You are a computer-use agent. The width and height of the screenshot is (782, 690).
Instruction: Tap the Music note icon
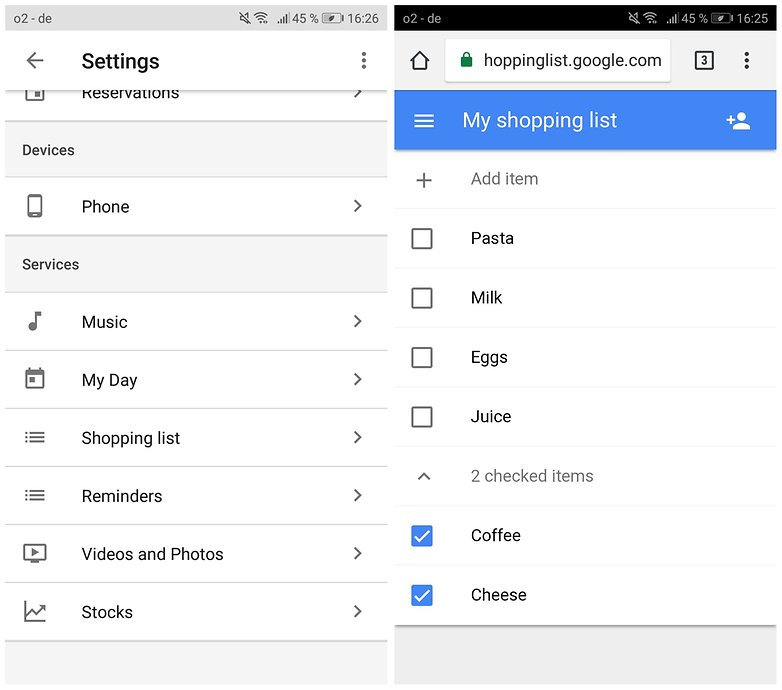(34, 321)
